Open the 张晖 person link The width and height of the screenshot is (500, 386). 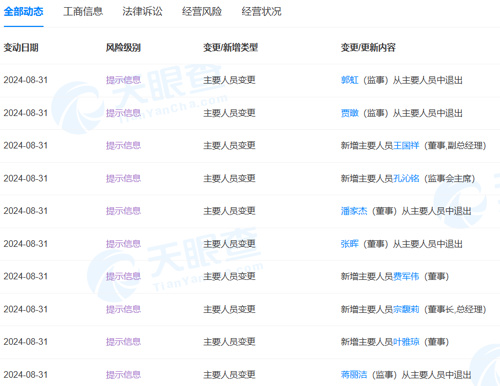click(350, 244)
